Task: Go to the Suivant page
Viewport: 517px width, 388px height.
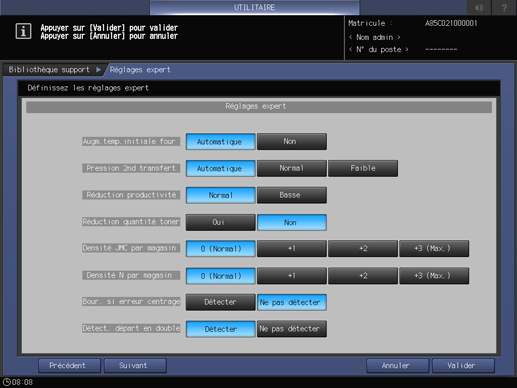Action: pos(135,366)
